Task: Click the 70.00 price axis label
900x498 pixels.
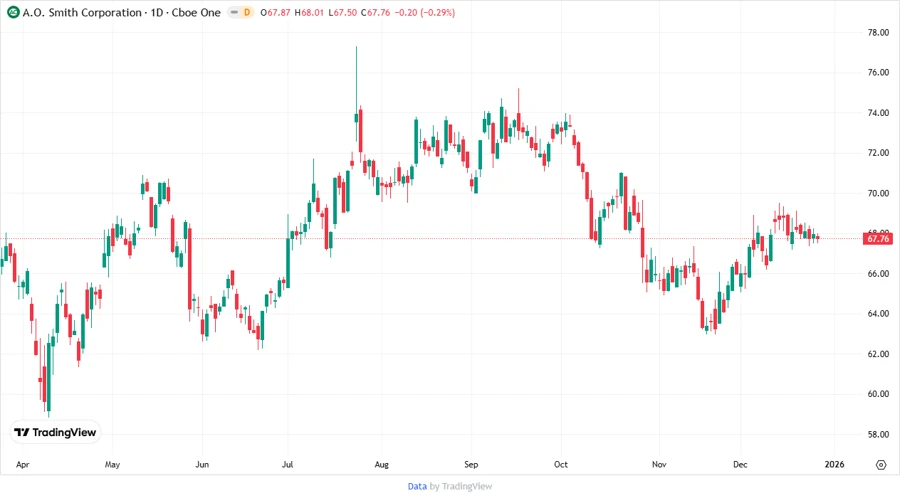Action: [878, 193]
